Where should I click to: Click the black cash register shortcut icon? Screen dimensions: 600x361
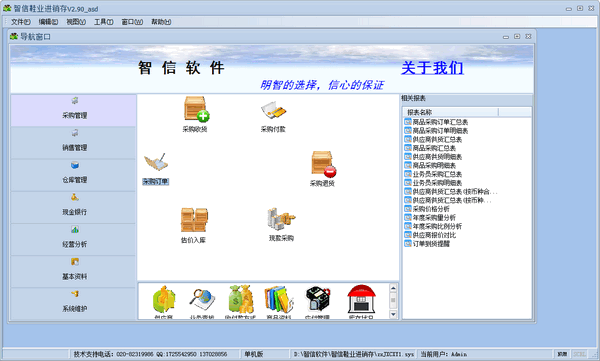click(318, 299)
